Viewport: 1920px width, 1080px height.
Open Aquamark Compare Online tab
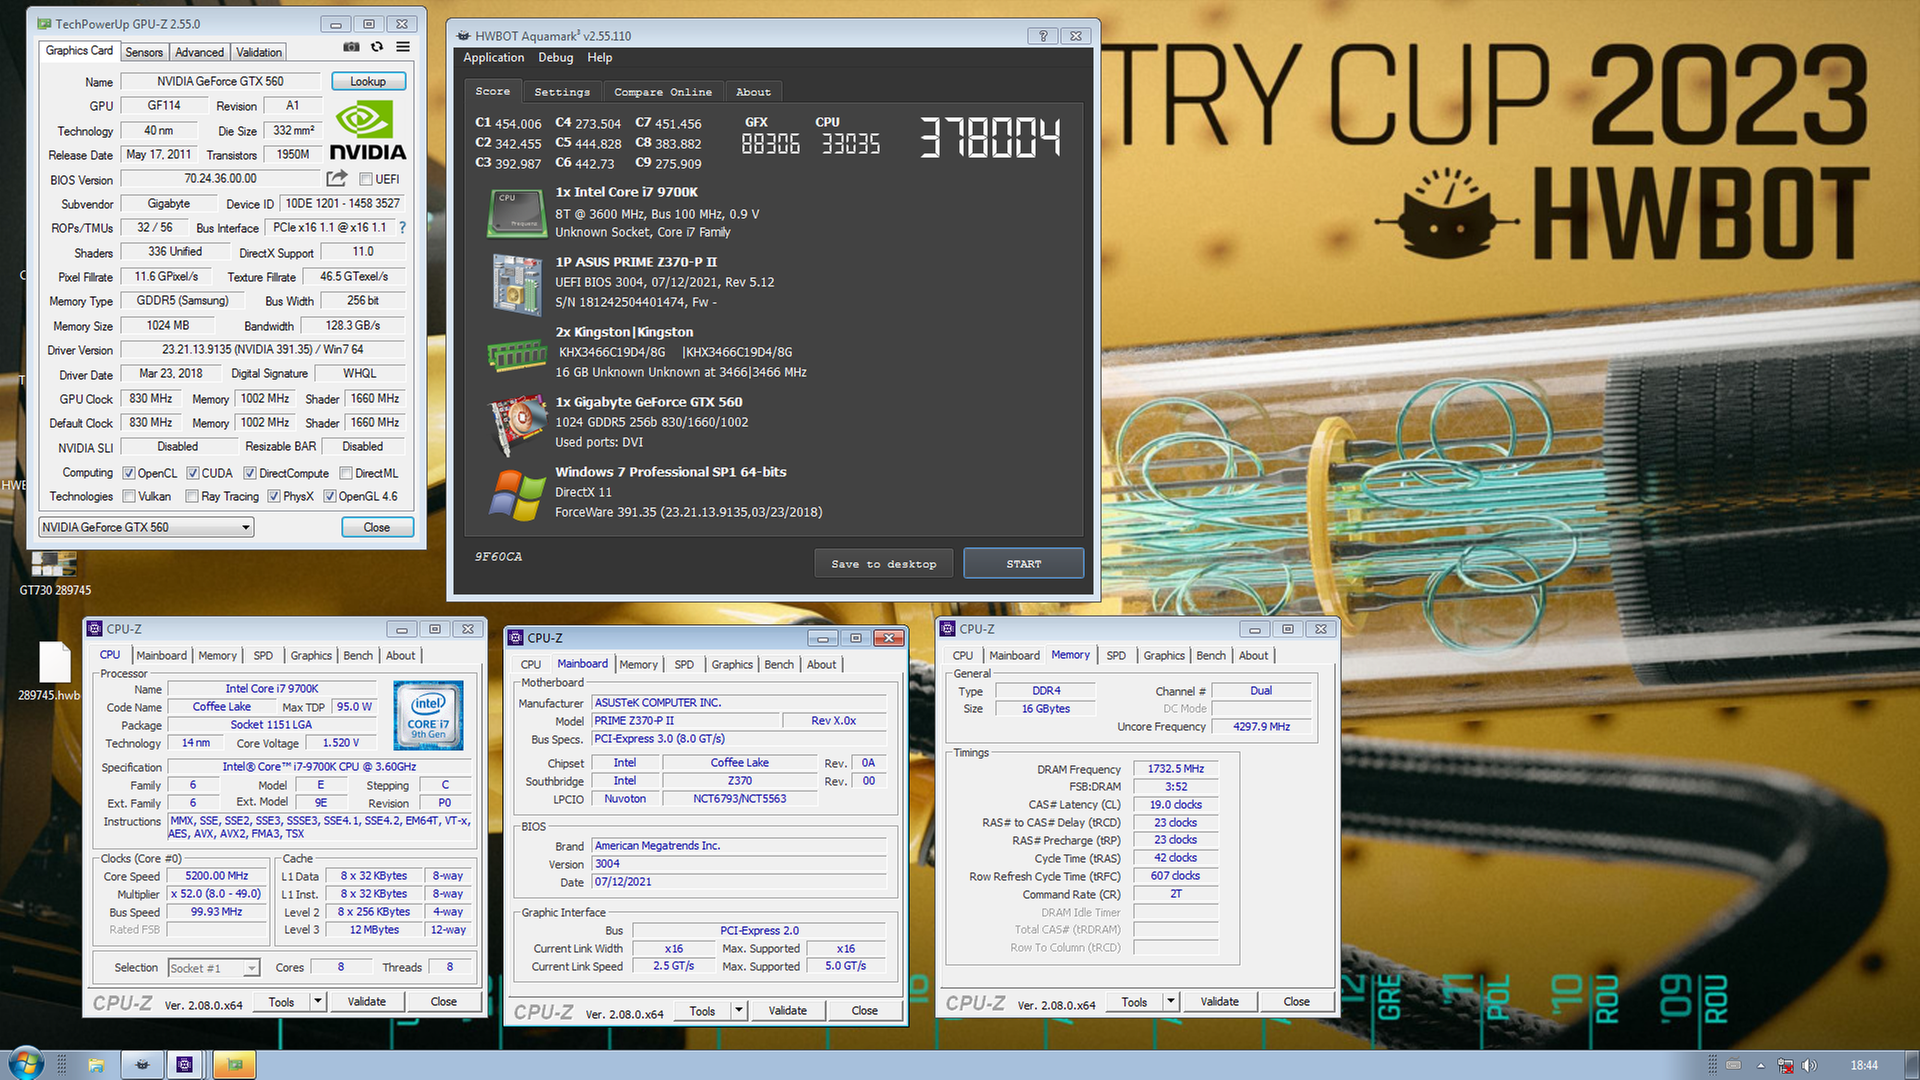tap(663, 92)
